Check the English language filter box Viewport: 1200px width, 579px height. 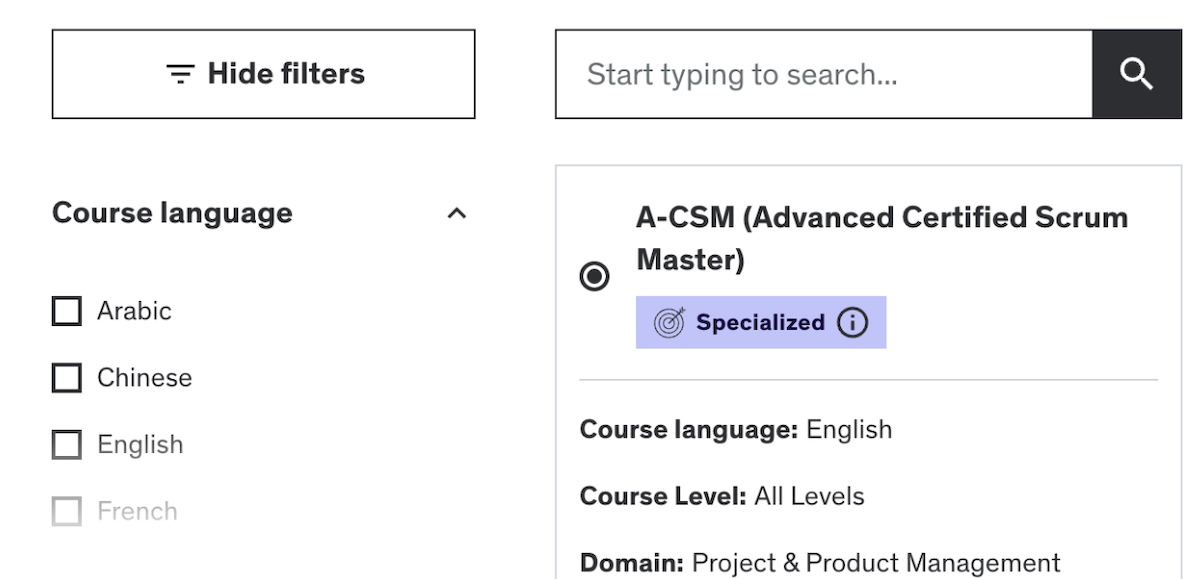coord(66,445)
